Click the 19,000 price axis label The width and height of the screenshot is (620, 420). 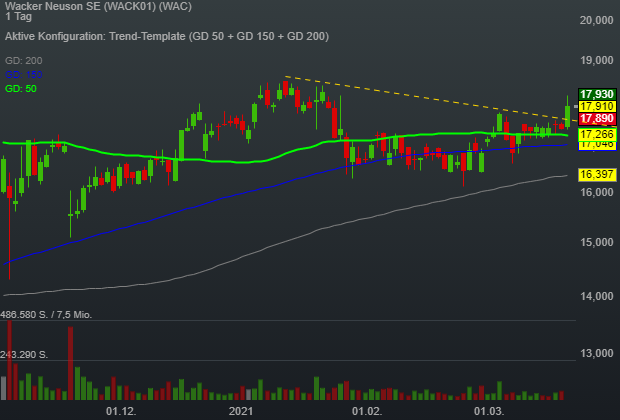point(596,60)
